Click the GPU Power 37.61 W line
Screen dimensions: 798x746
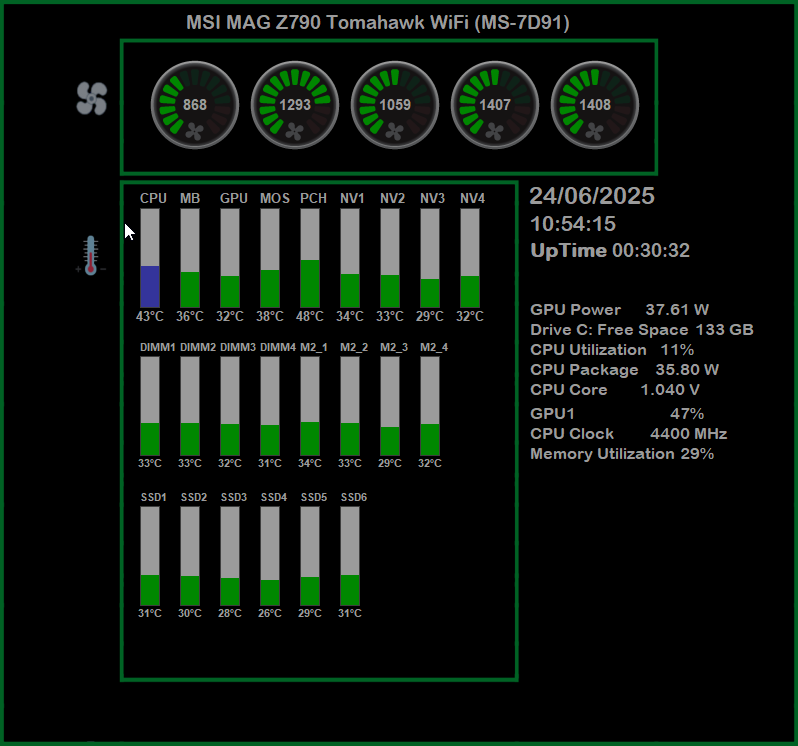click(x=619, y=309)
